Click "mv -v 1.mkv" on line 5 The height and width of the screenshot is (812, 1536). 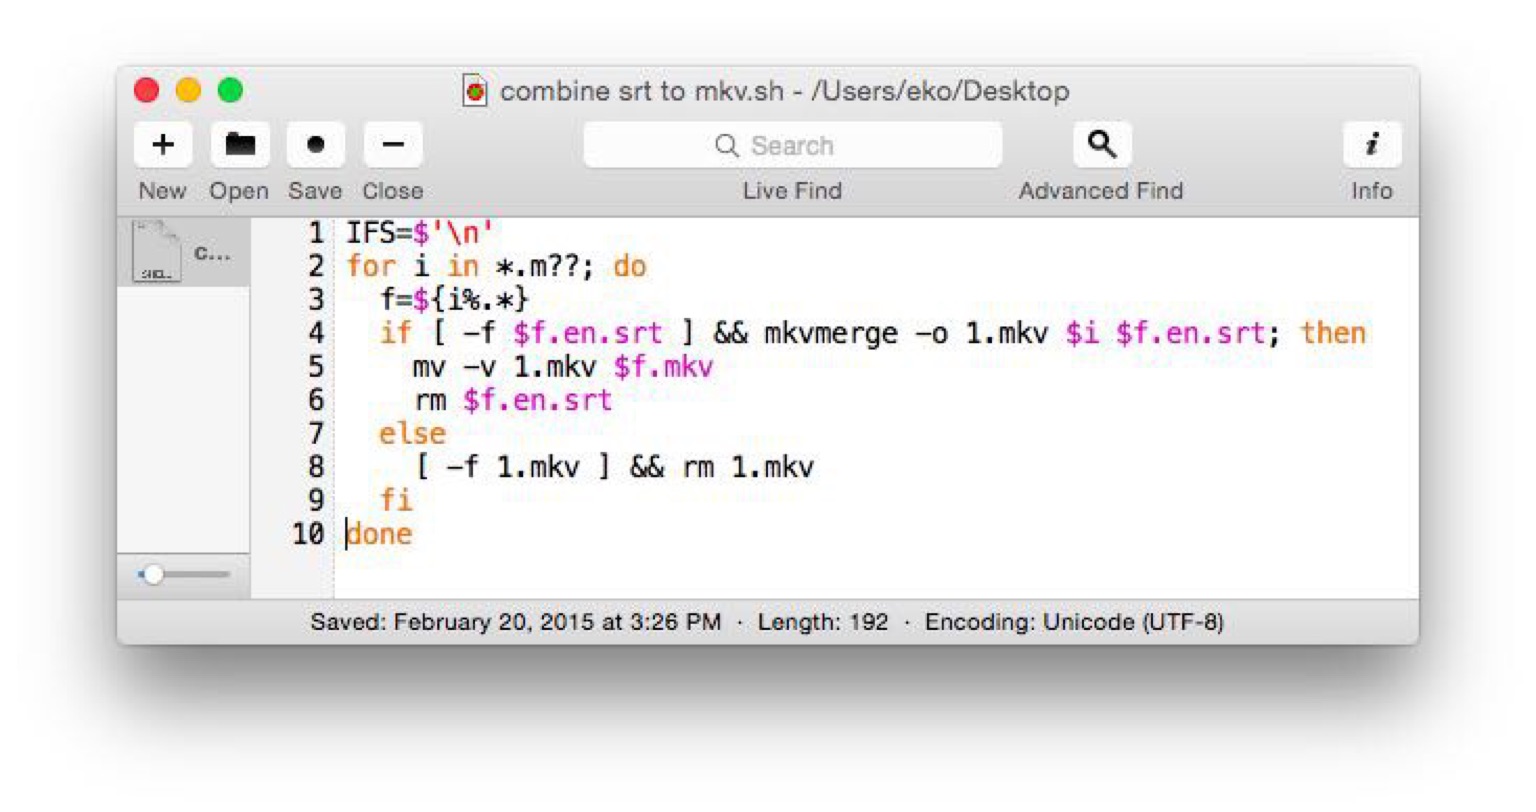504,367
